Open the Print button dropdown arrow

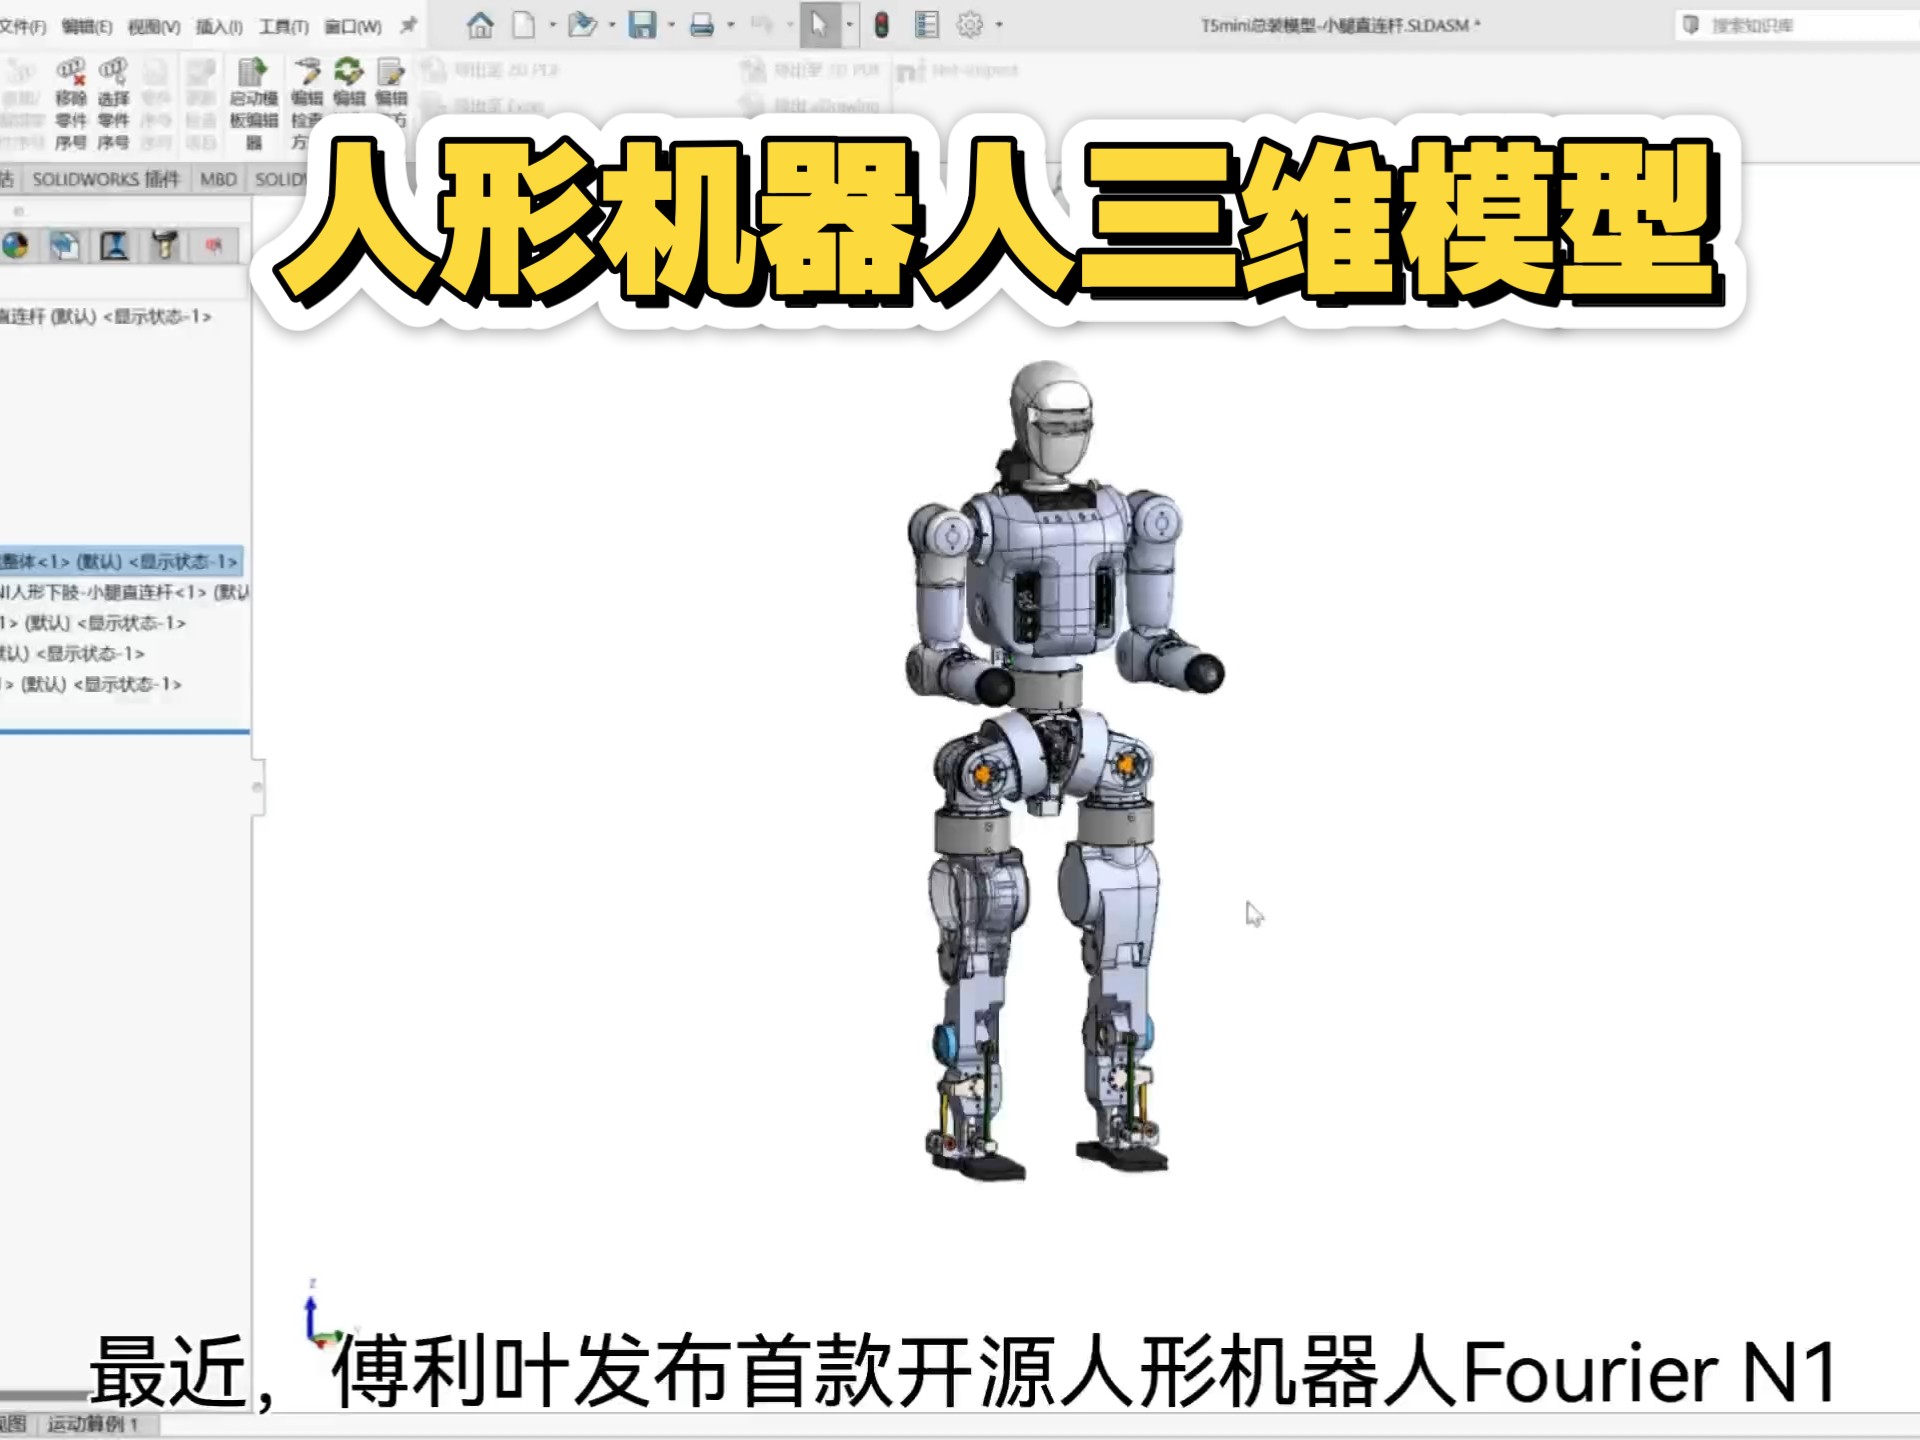pyautogui.click(x=731, y=27)
